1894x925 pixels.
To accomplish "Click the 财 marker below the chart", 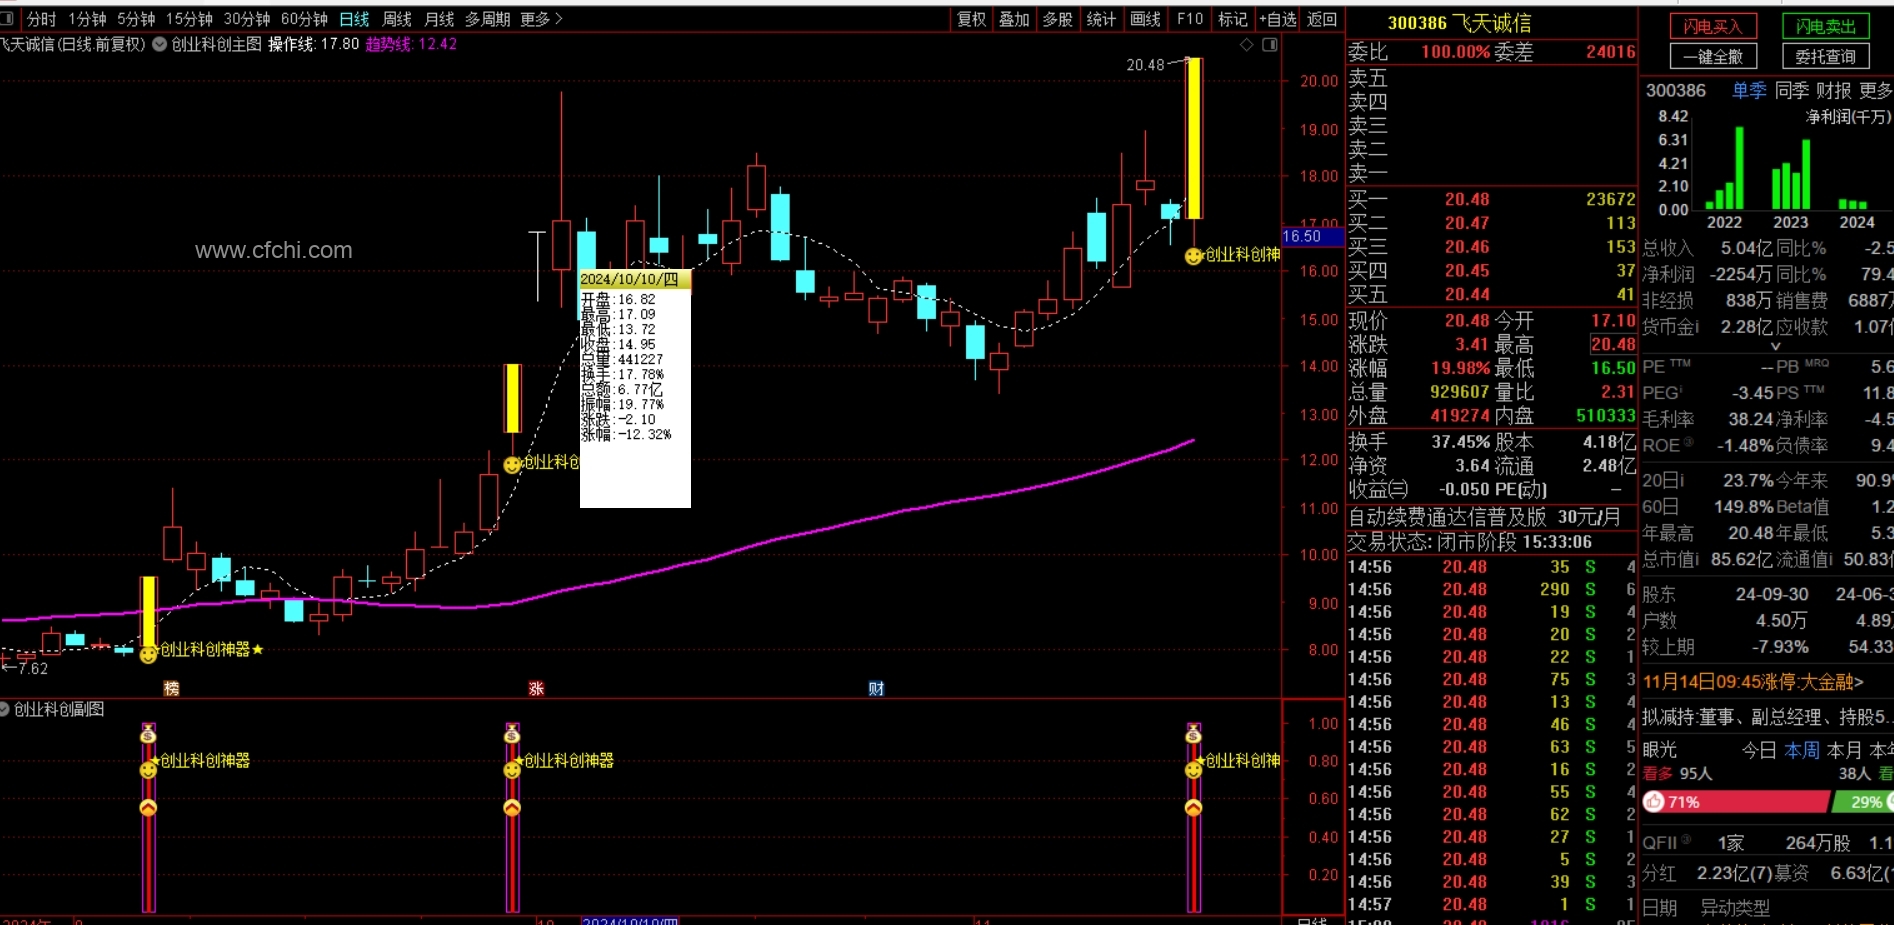I will [876, 689].
